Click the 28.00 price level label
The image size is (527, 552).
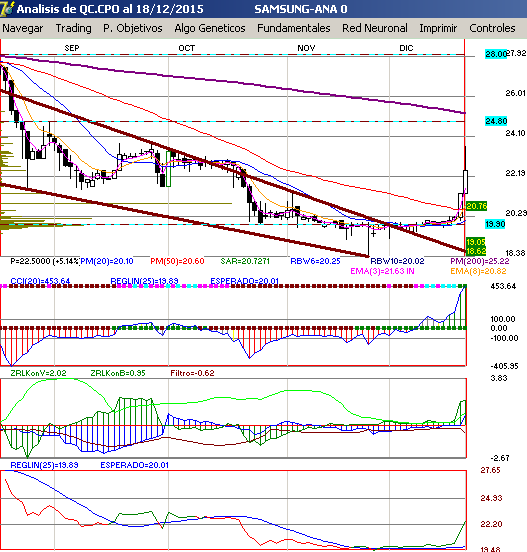(x=496, y=54)
